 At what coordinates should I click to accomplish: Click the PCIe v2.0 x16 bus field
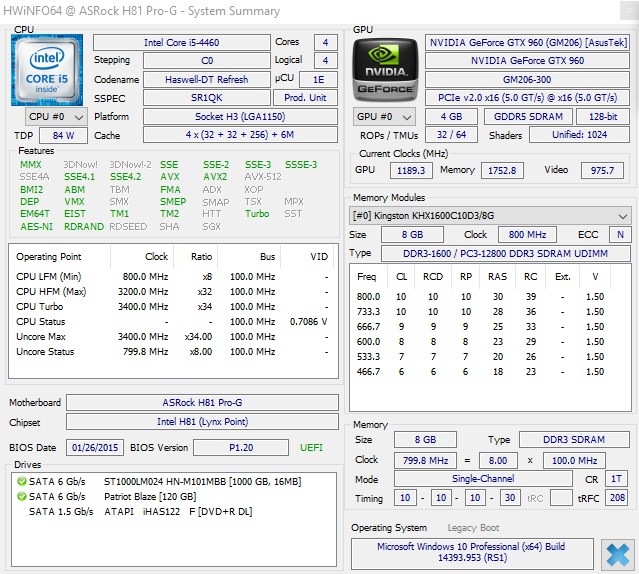527,98
